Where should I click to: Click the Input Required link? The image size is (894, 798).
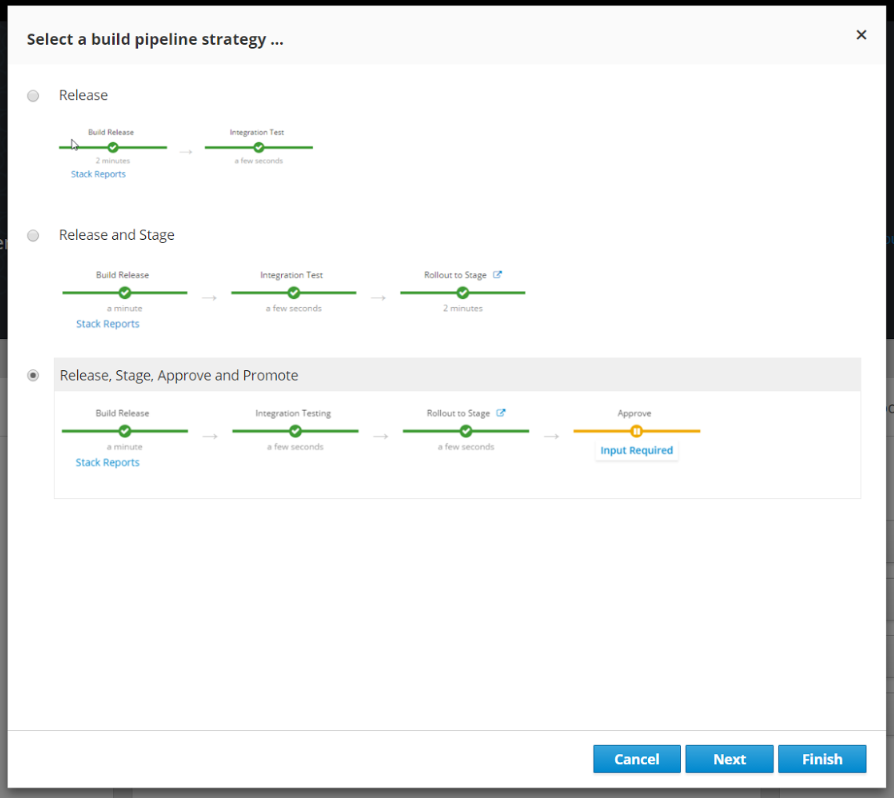point(636,451)
